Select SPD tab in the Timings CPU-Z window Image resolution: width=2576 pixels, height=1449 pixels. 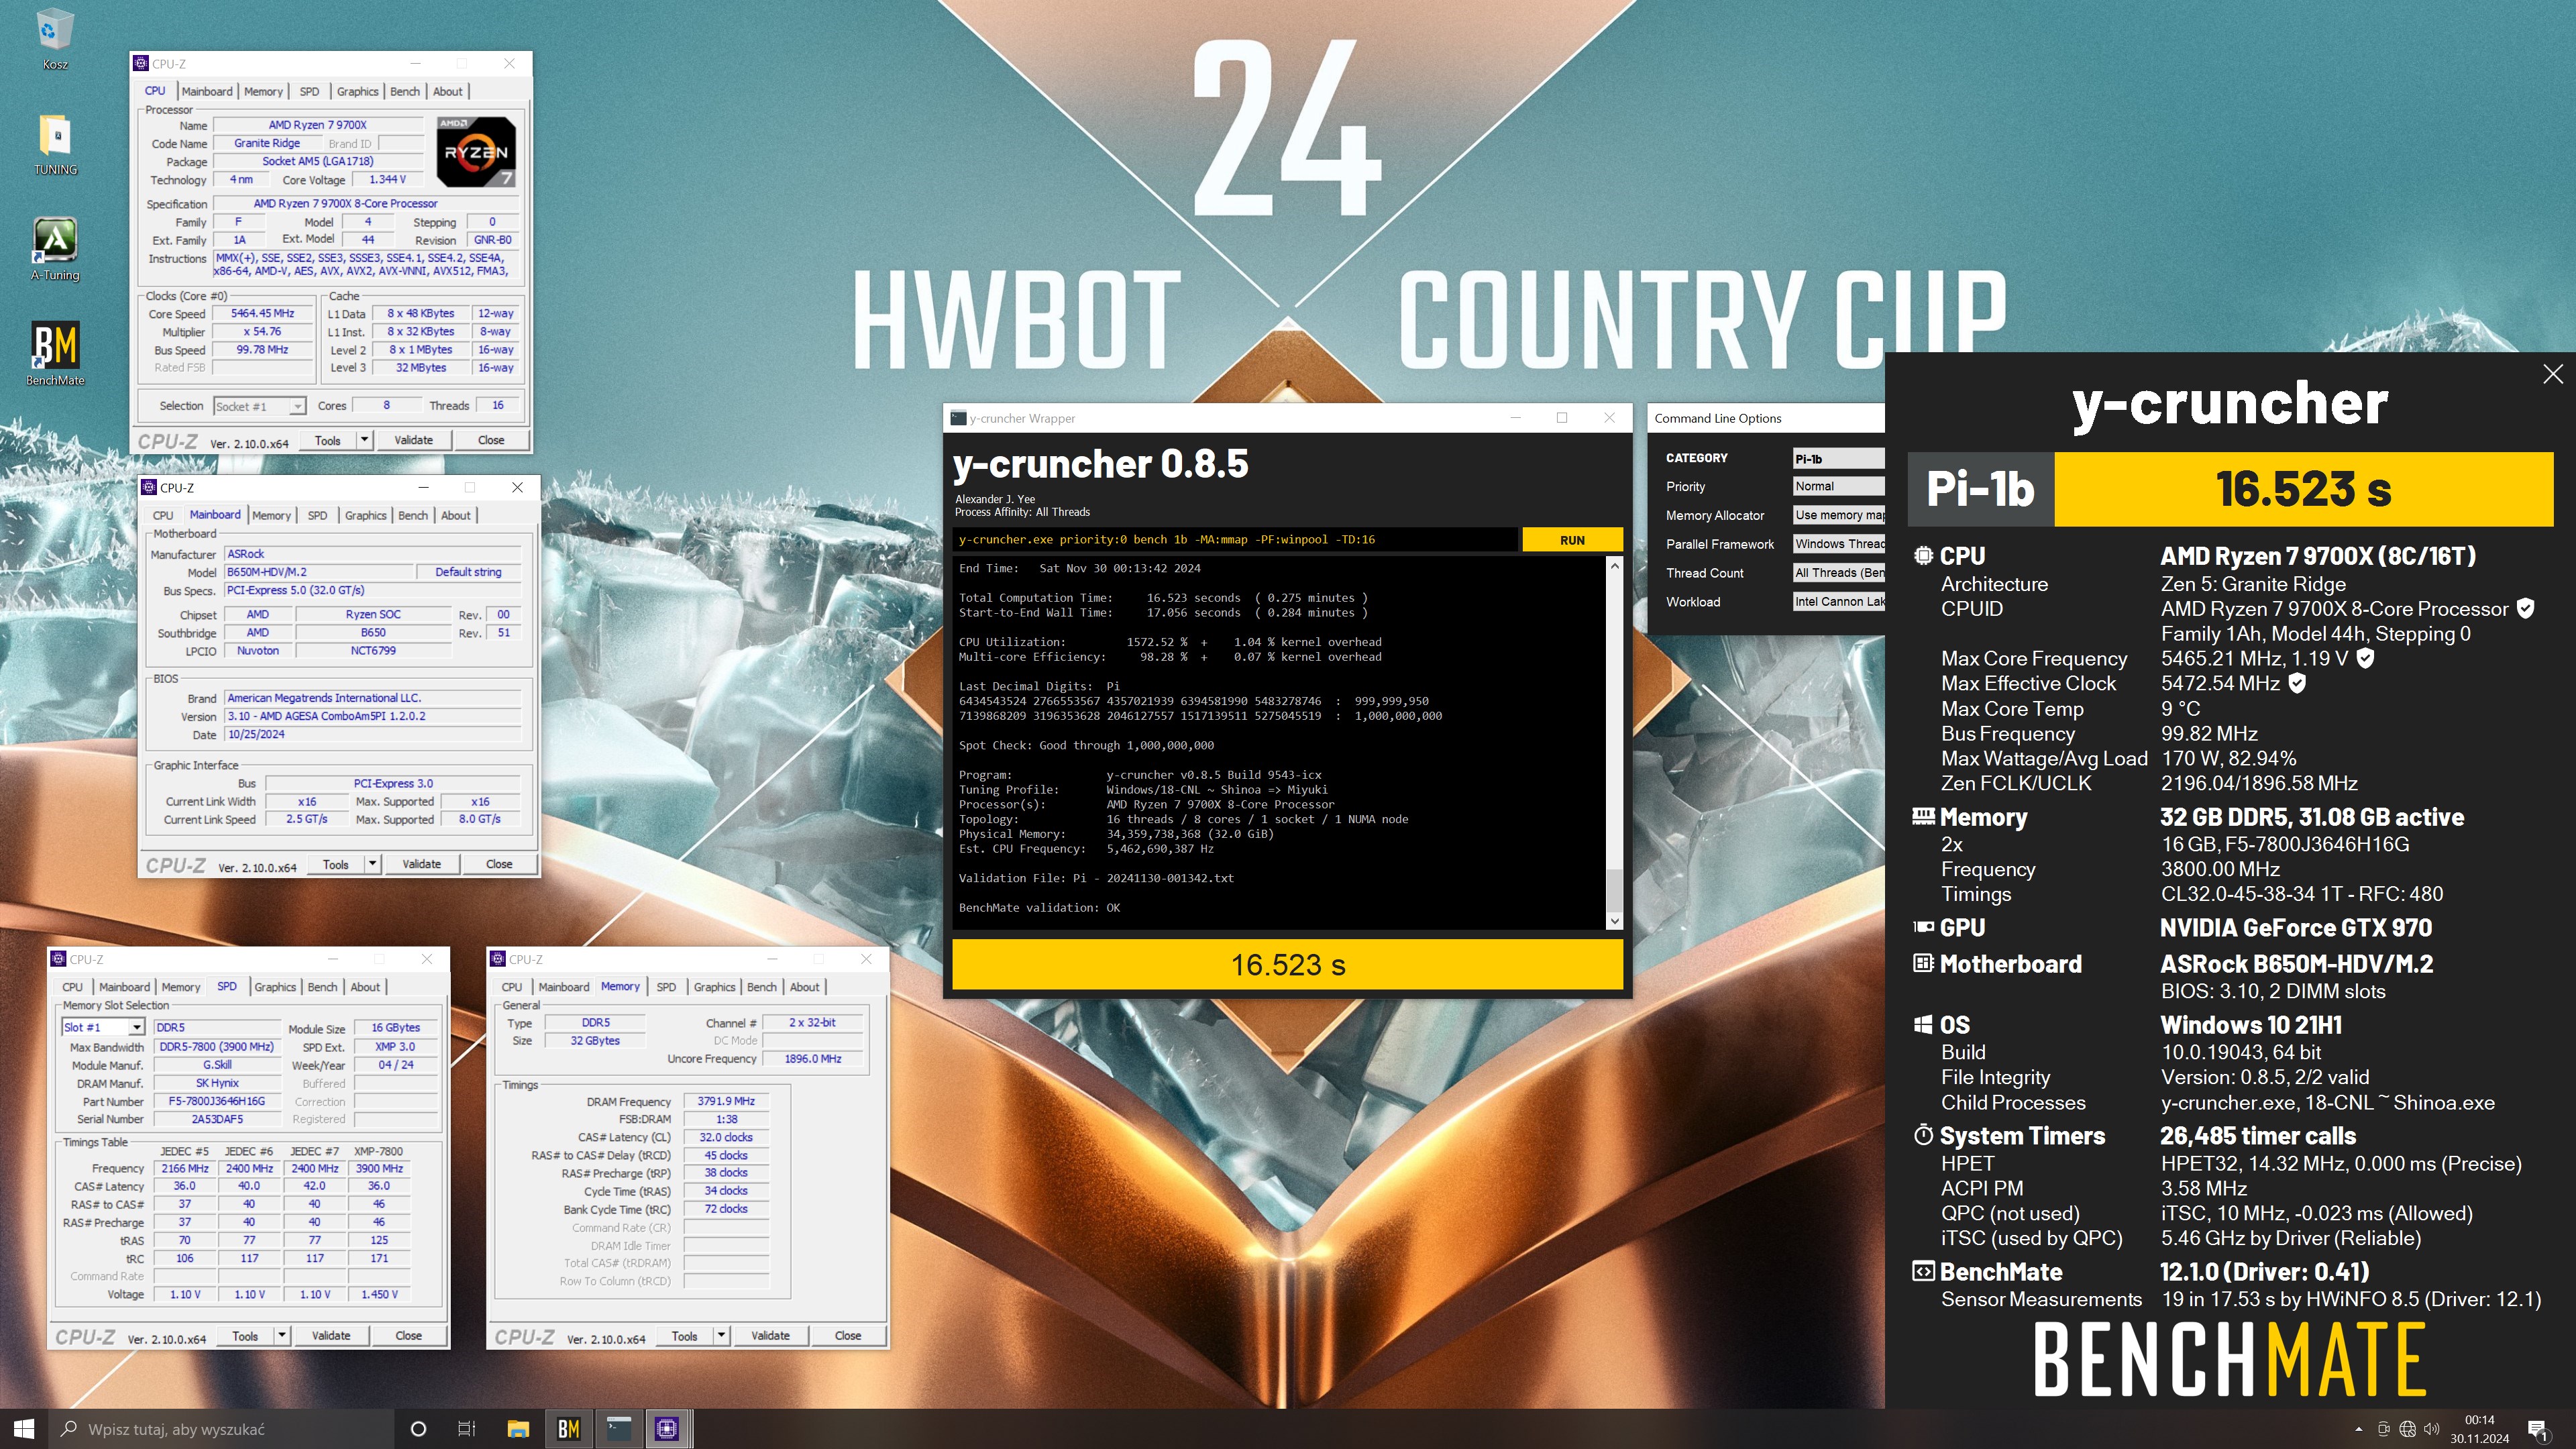click(x=666, y=987)
